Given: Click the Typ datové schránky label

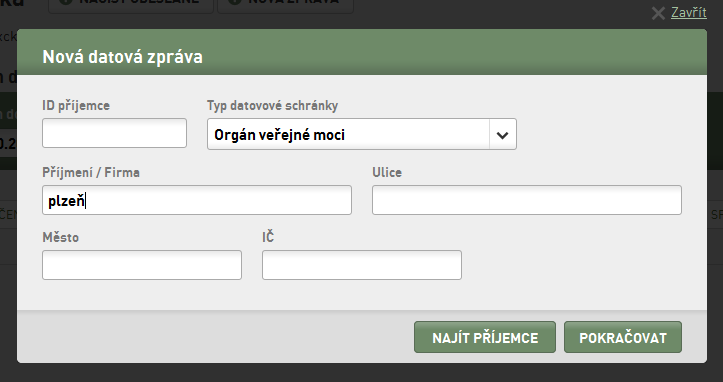Looking at the screenshot, I should [273, 106].
